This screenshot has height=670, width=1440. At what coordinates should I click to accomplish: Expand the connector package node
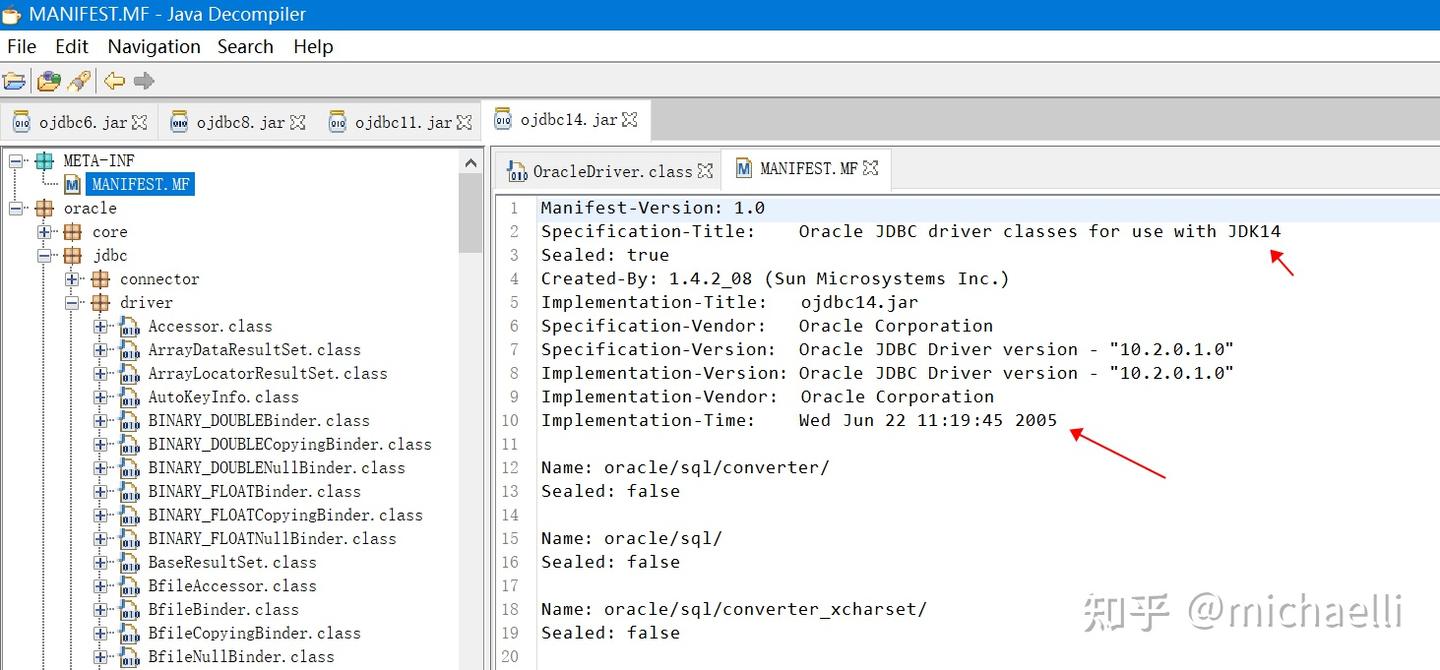click(x=71, y=279)
